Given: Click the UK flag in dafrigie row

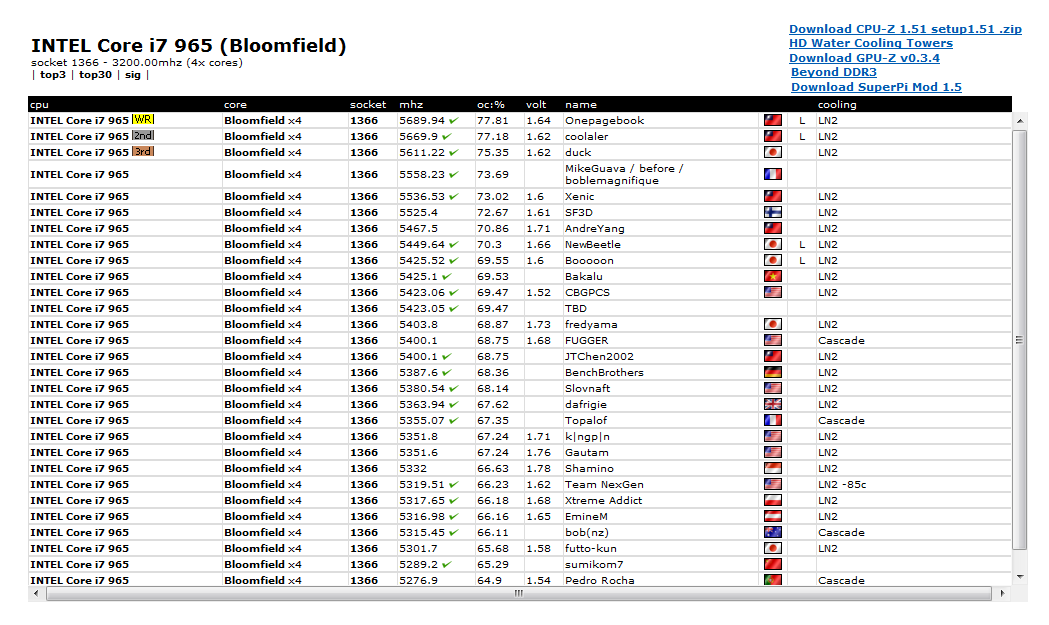Looking at the screenshot, I should click(773, 405).
